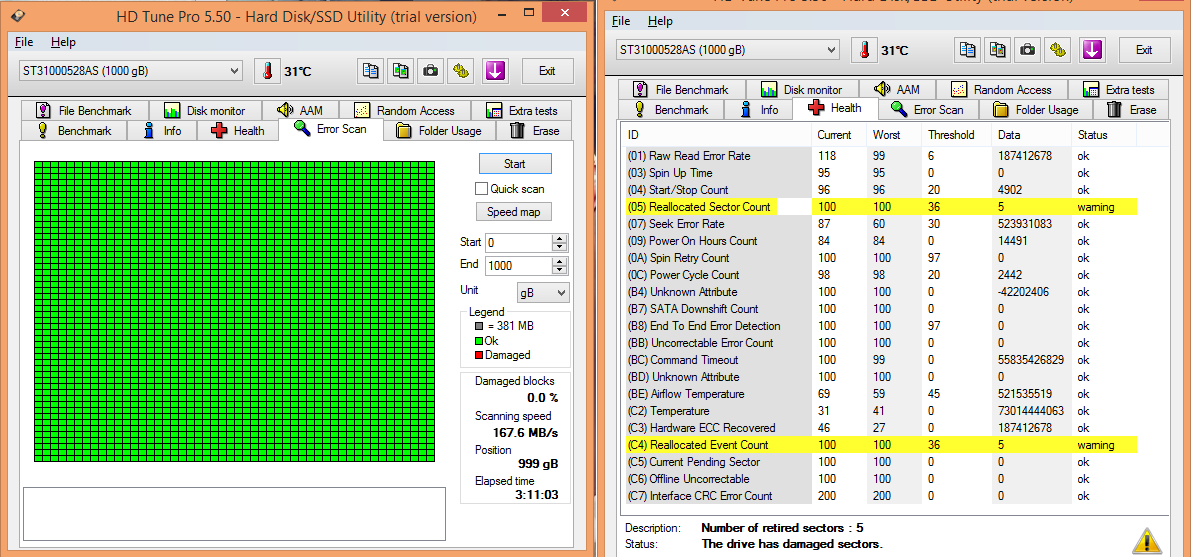Open Folder Usage tab in right window

[x=1037, y=109]
